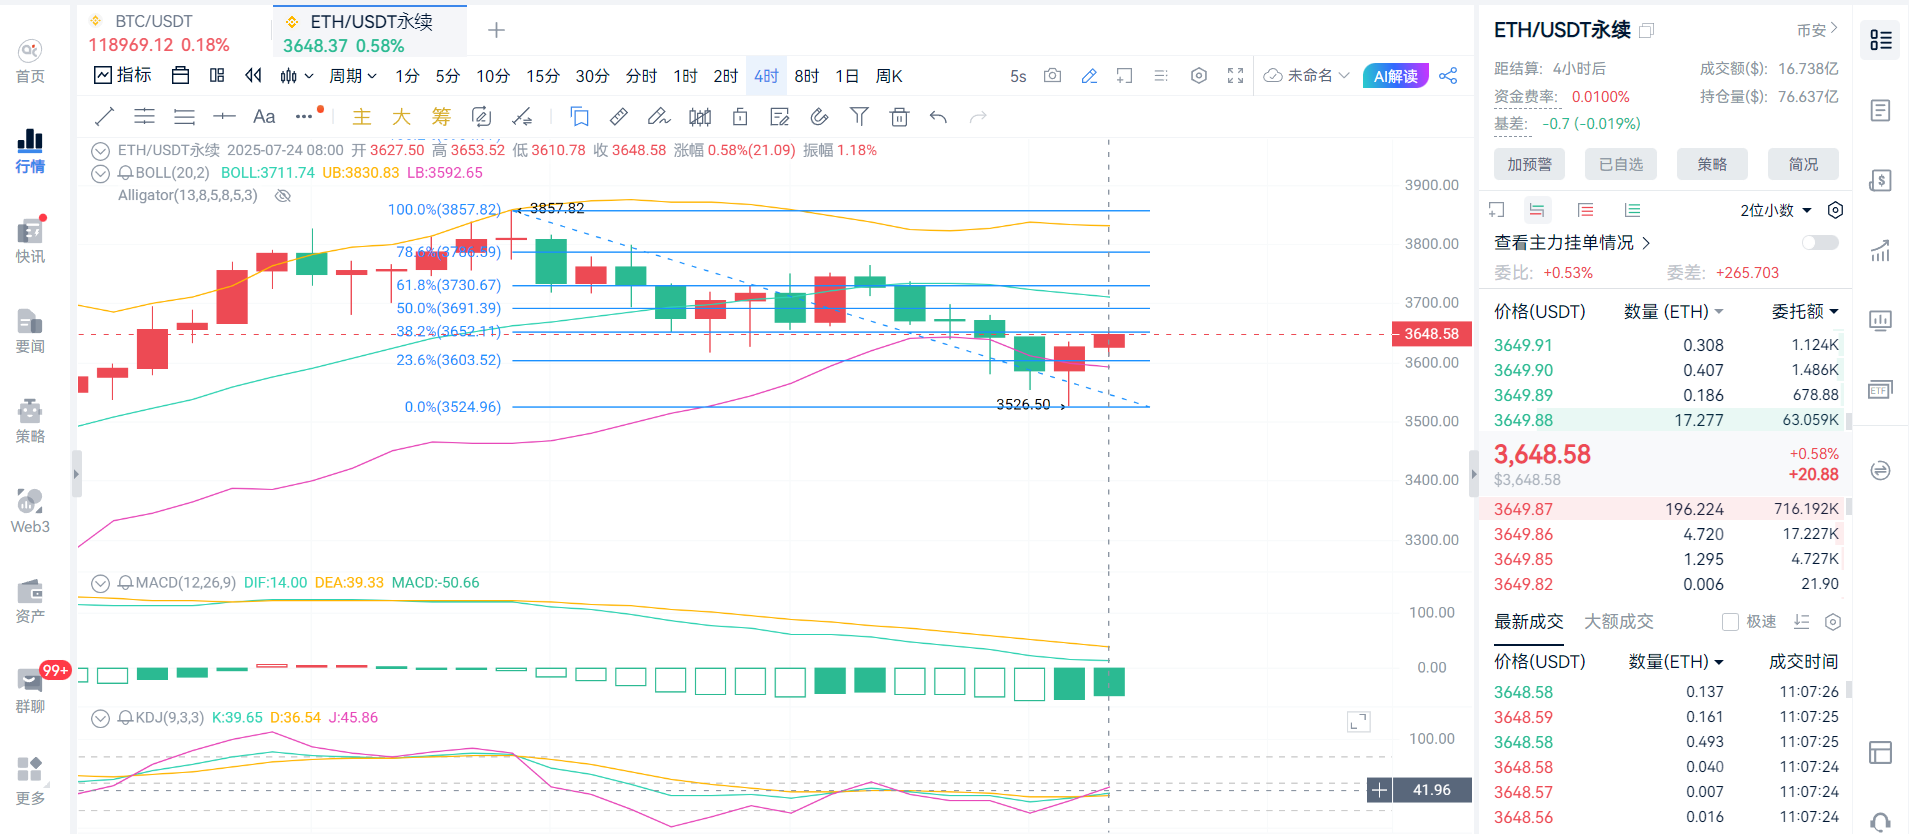The width and height of the screenshot is (1909, 834).
Task: Click the filter funnel icon in the drawing toolbar
Action: pyautogui.click(x=859, y=117)
